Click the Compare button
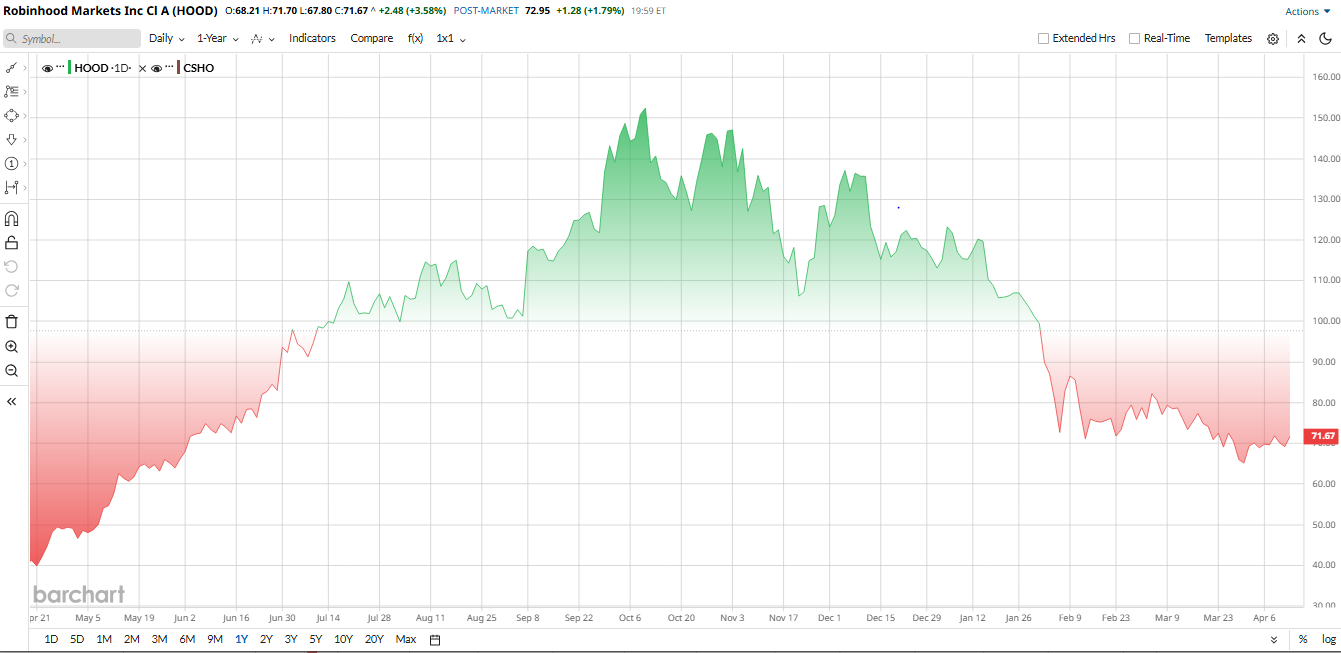This screenshot has width=1341, height=653. [371, 39]
